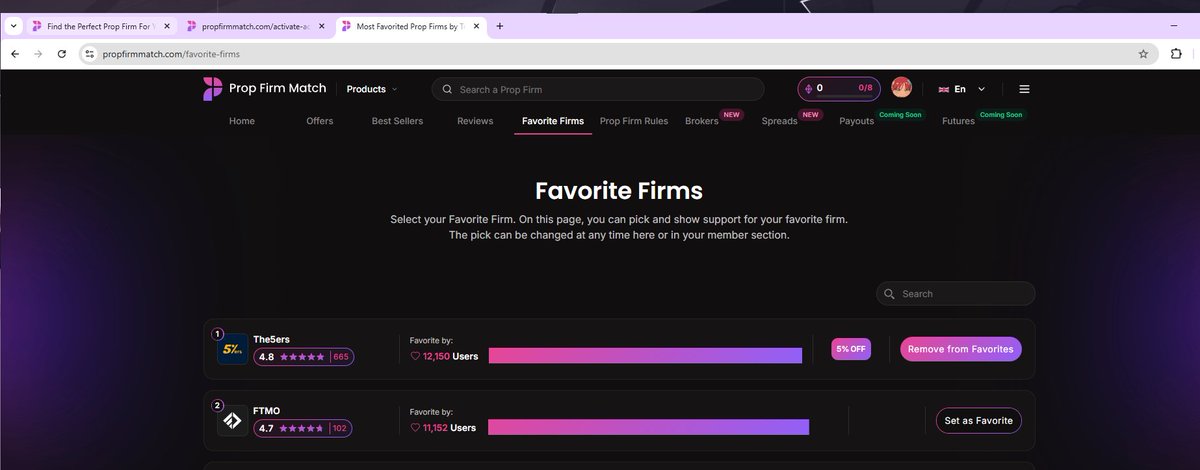Open the Reviews nav tab

coord(475,121)
